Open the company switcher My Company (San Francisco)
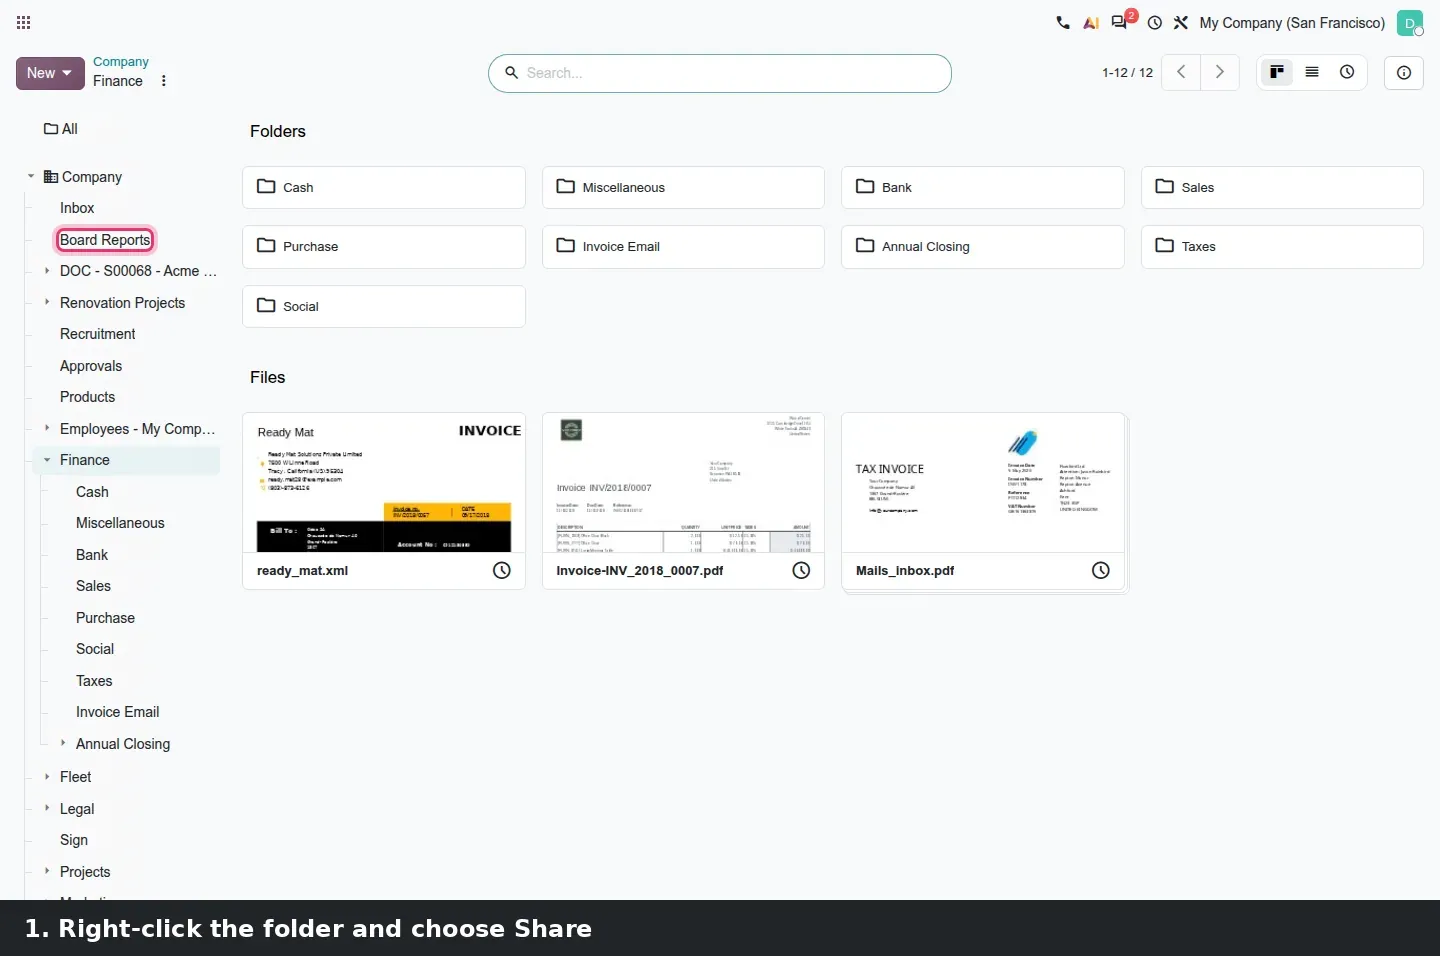1440x956 pixels. [x=1292, y=22]
